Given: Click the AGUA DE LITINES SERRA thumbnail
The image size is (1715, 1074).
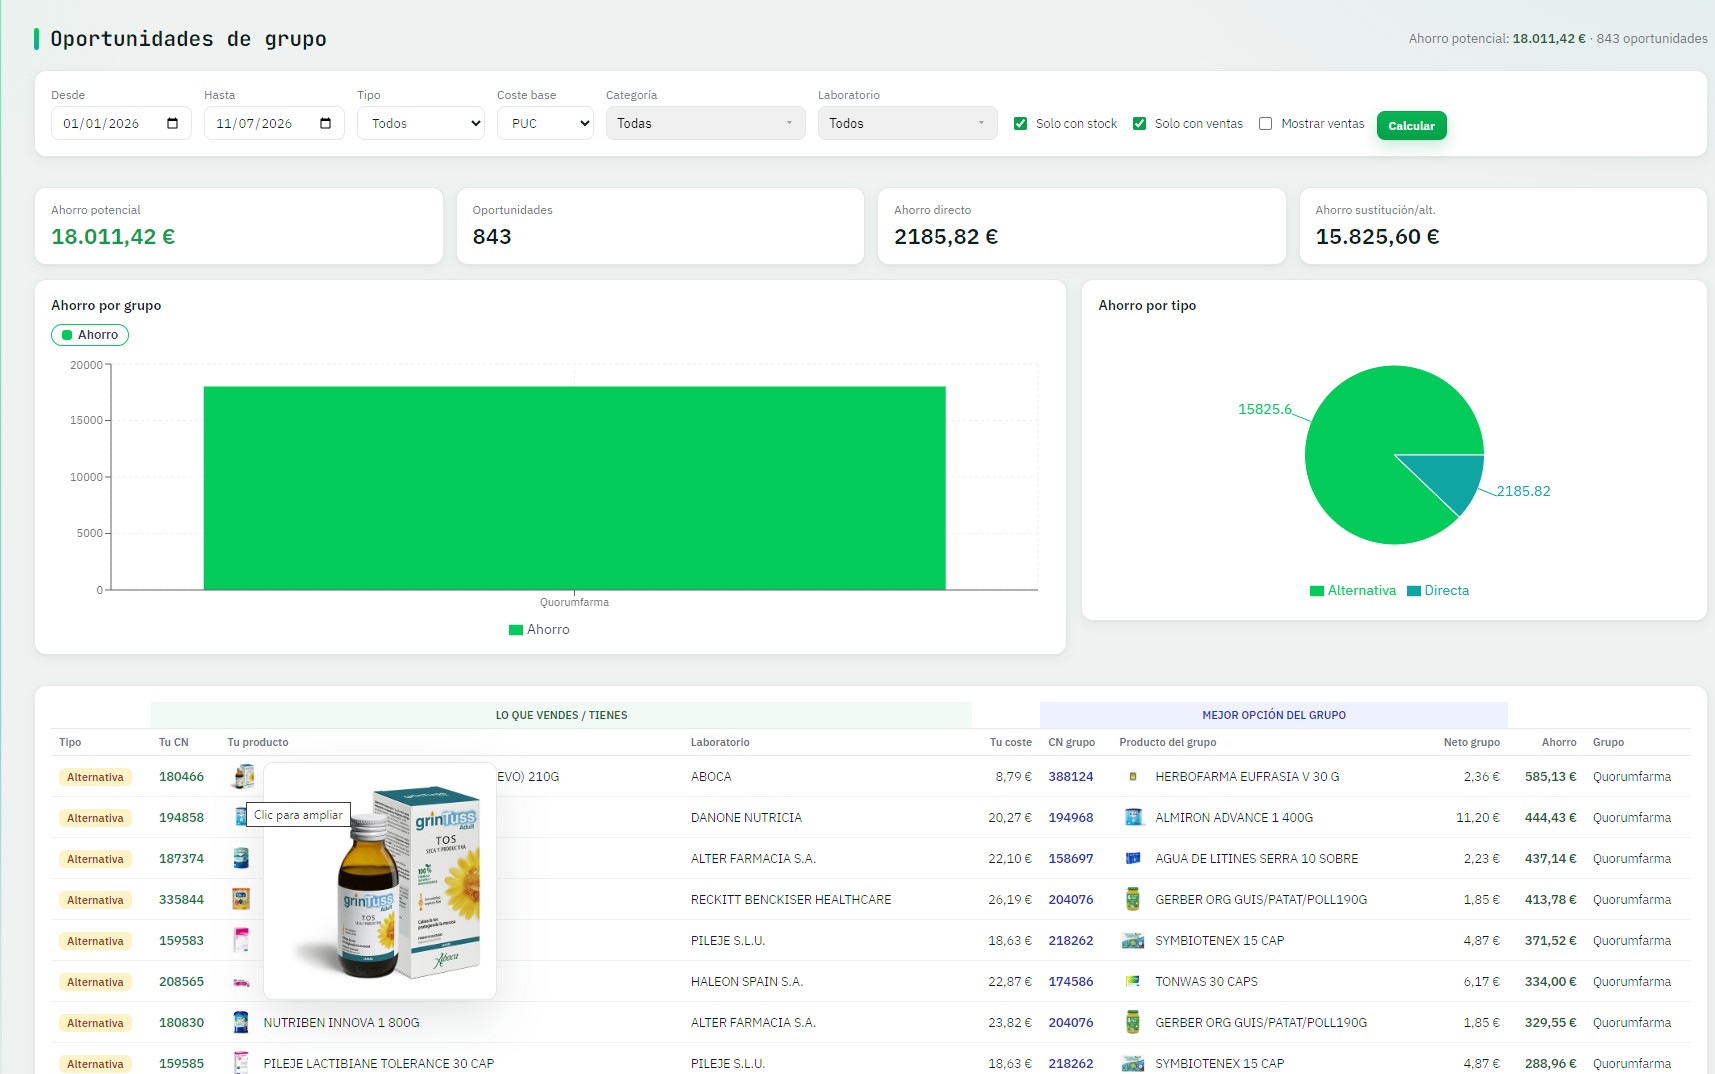Looking at the screenshot, I should (x=1133, y=859).
